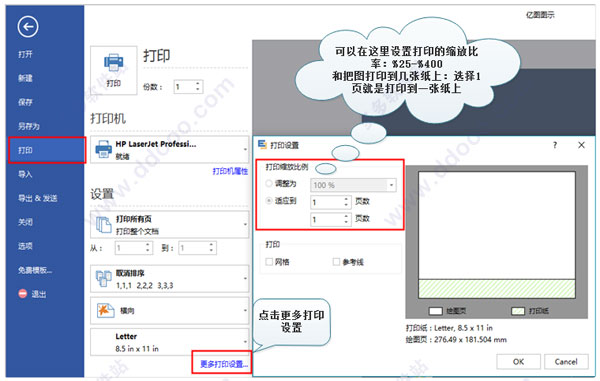Click the OK button
Image resolution: width=600 pixels, height=381 pixels.
pos(518,362)
